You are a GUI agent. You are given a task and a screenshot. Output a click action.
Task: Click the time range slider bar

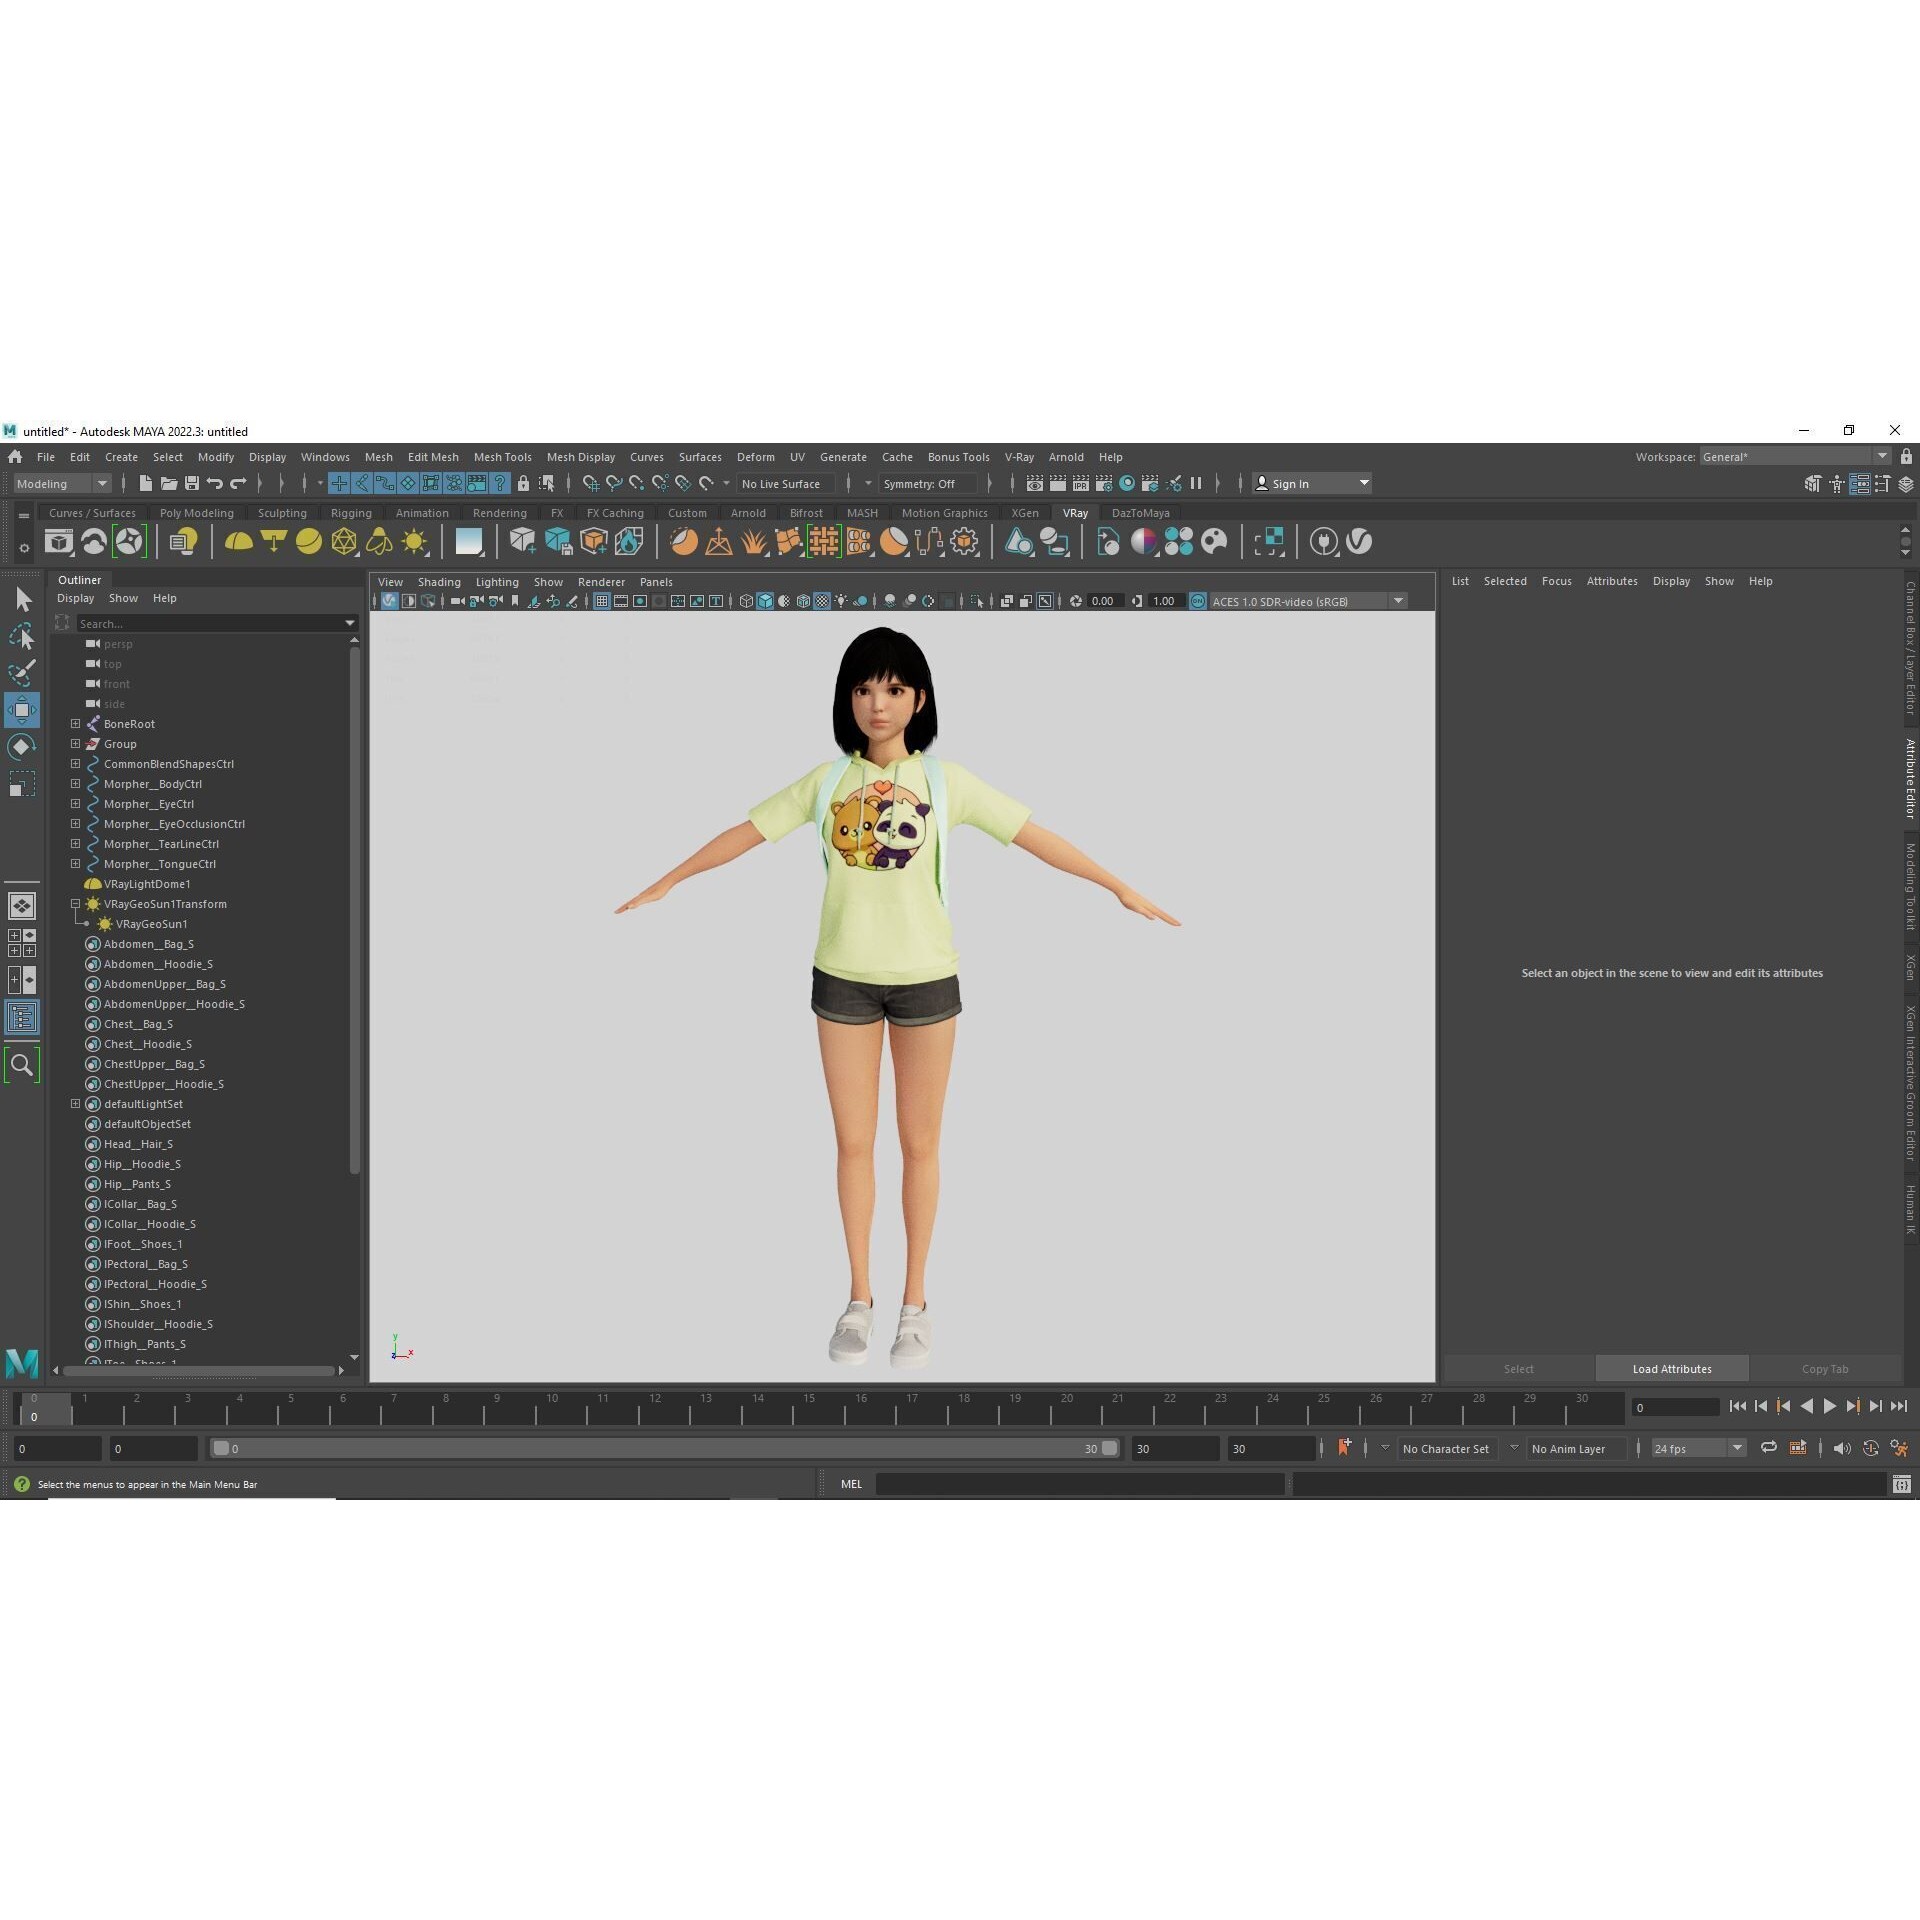[665, 1448]
